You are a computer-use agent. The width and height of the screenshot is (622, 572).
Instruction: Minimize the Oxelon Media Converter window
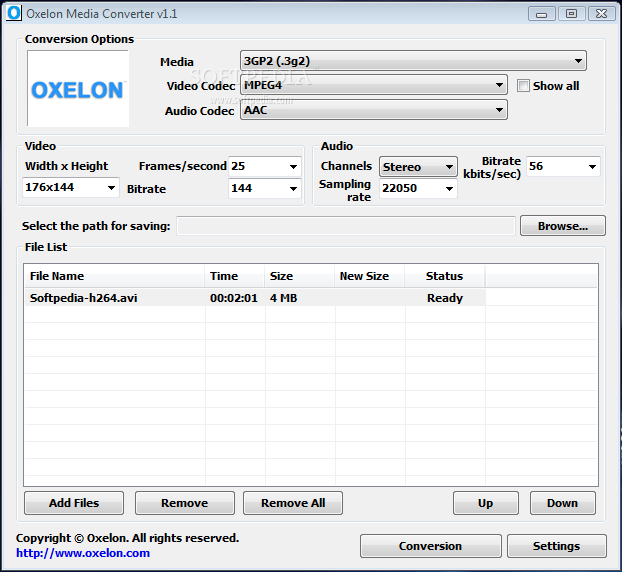coord(541,14)
